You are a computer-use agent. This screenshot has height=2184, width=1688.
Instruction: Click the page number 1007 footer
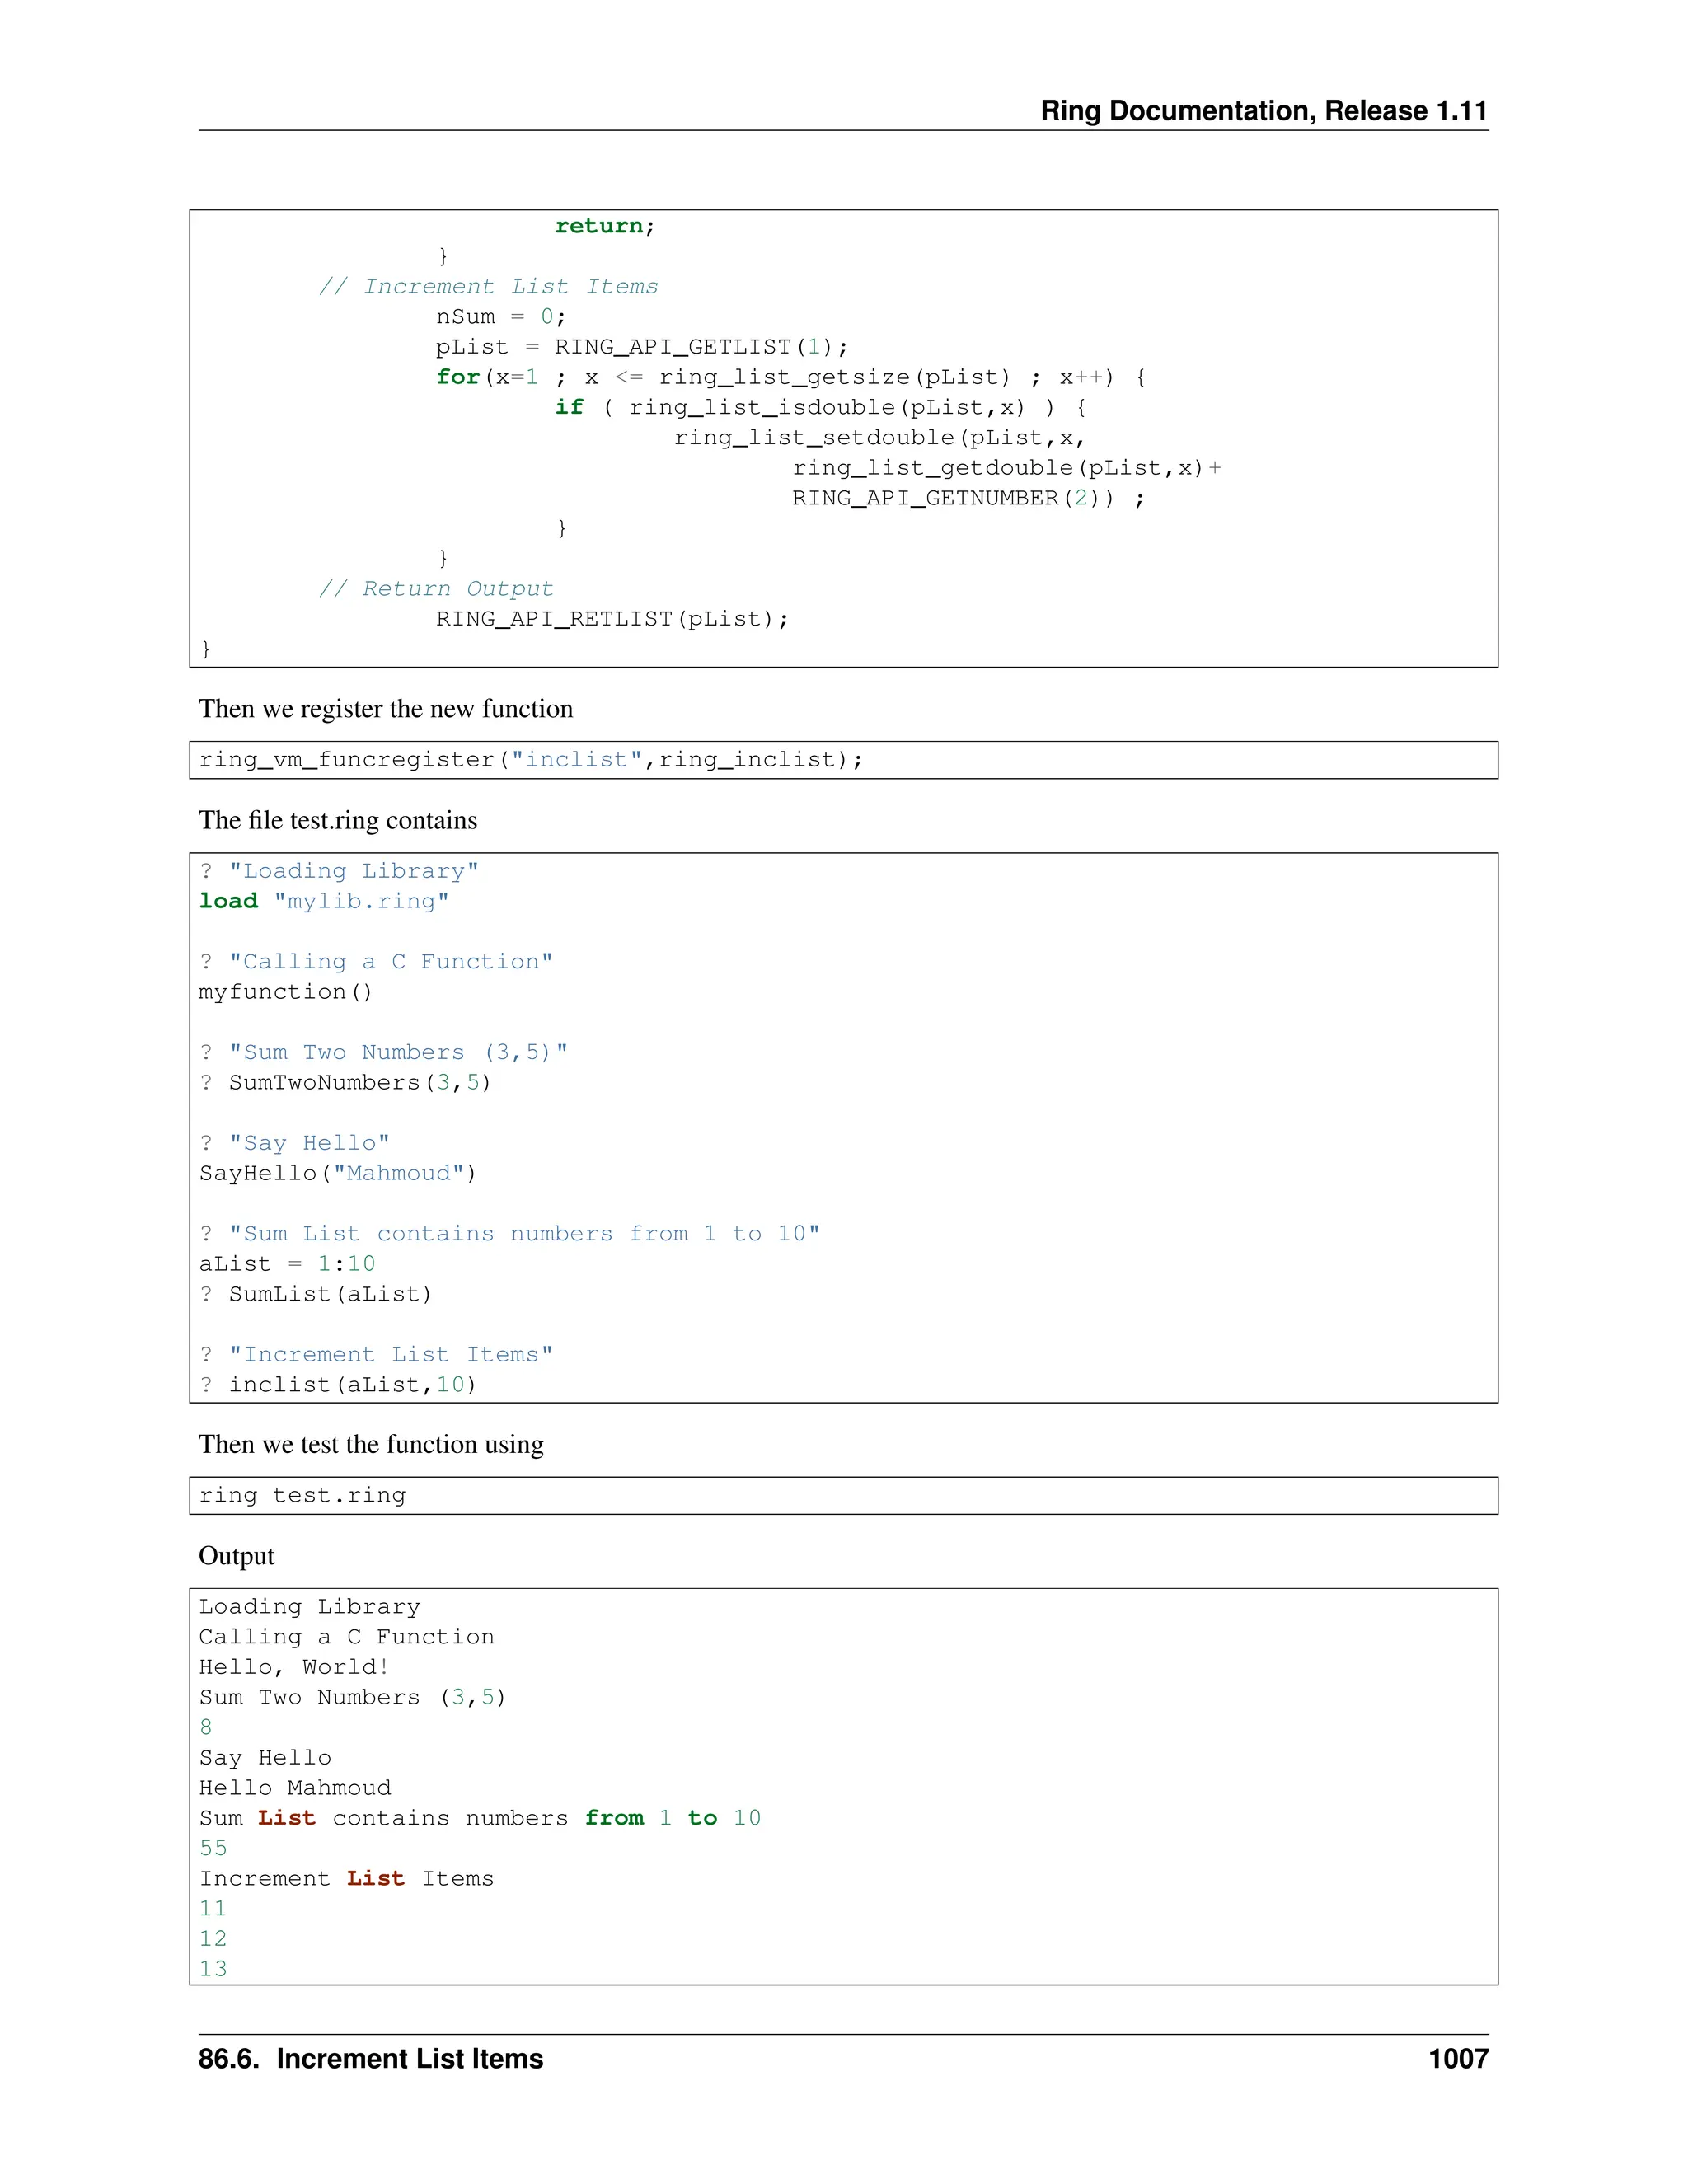[x=1457, y=2059]
